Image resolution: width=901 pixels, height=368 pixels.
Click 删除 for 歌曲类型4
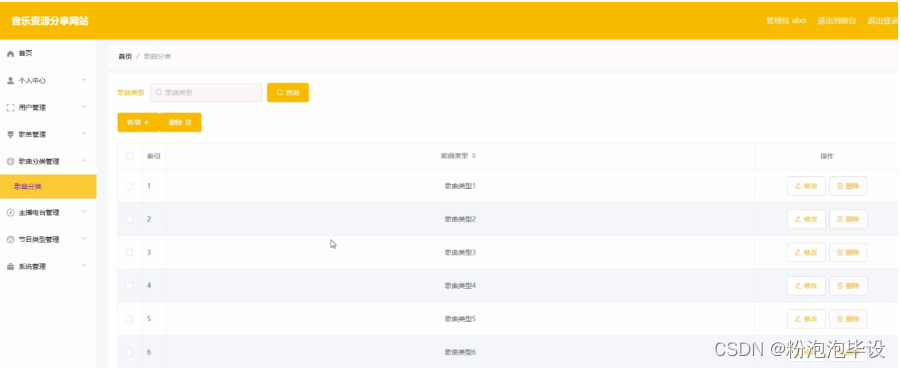(x=848, y=285)
